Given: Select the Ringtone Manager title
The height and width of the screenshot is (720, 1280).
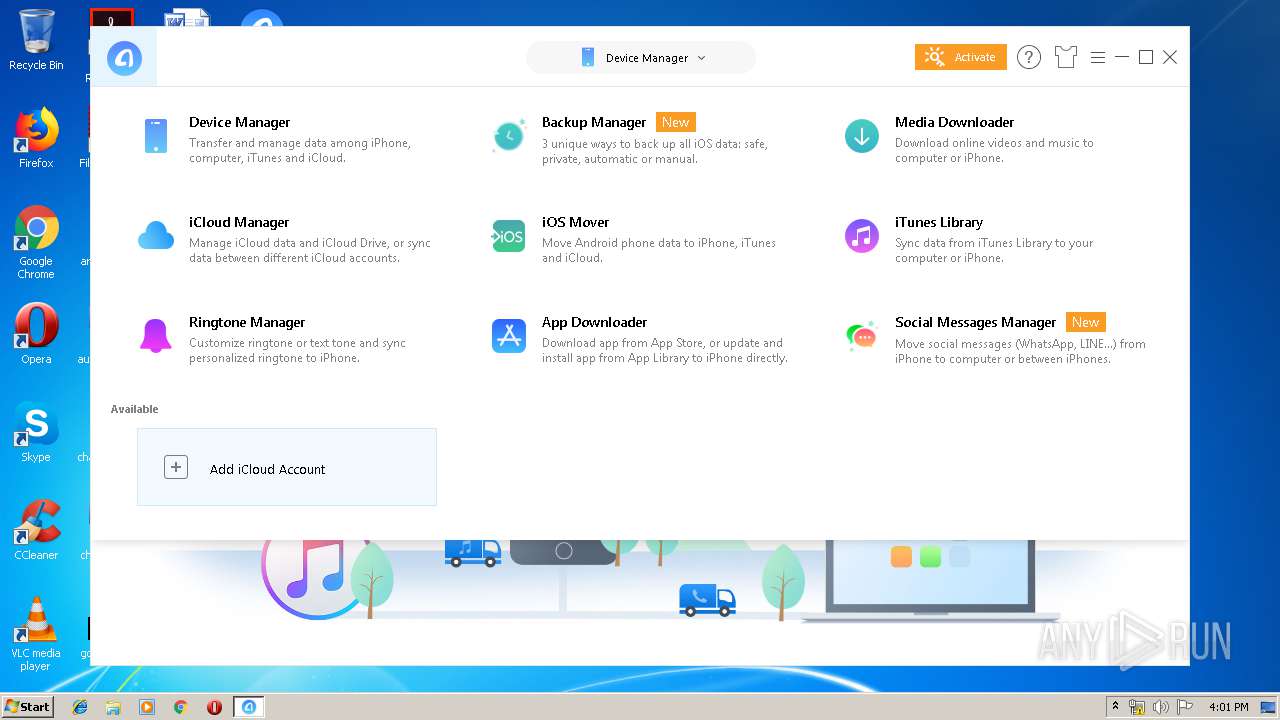Looking at the screenshot, I should (247, 322).
